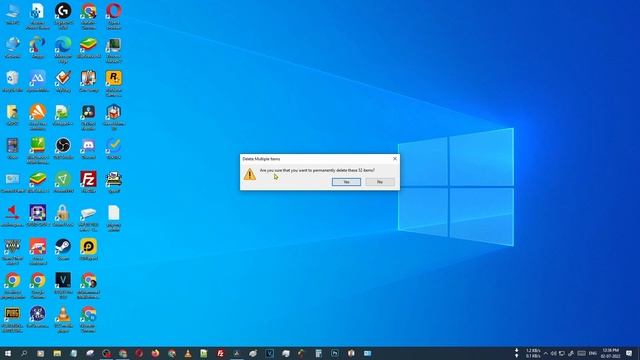Open Firefox from the taskbar
Viewport: 640px width, 360px height.
pos(155,353)
